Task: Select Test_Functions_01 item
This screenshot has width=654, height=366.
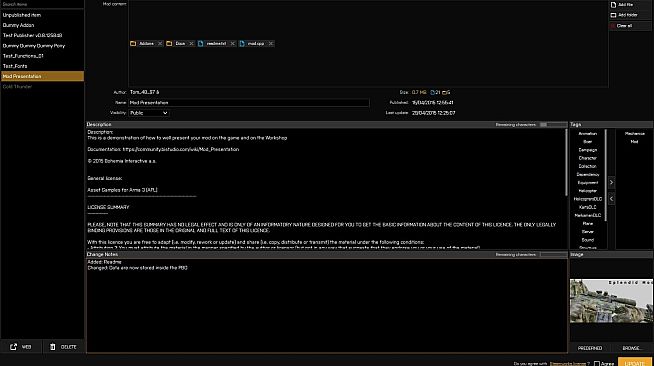Action: tap(42, 56)
